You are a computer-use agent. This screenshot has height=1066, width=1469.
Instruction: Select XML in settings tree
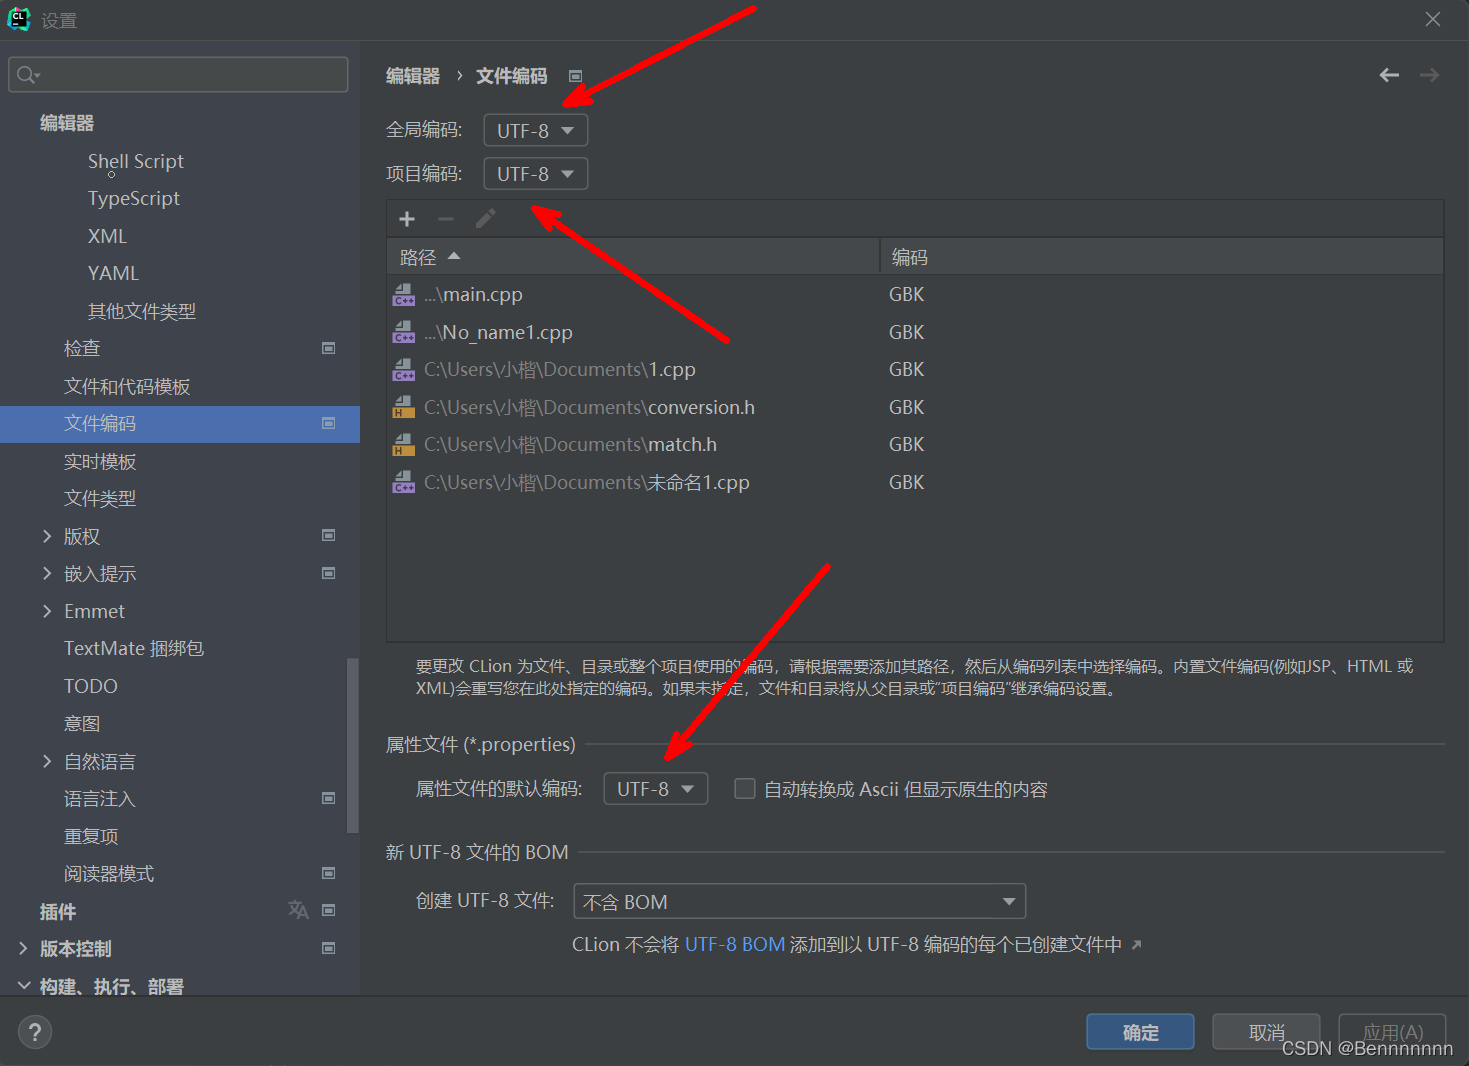pyautogui.click(x=107, y=236)
